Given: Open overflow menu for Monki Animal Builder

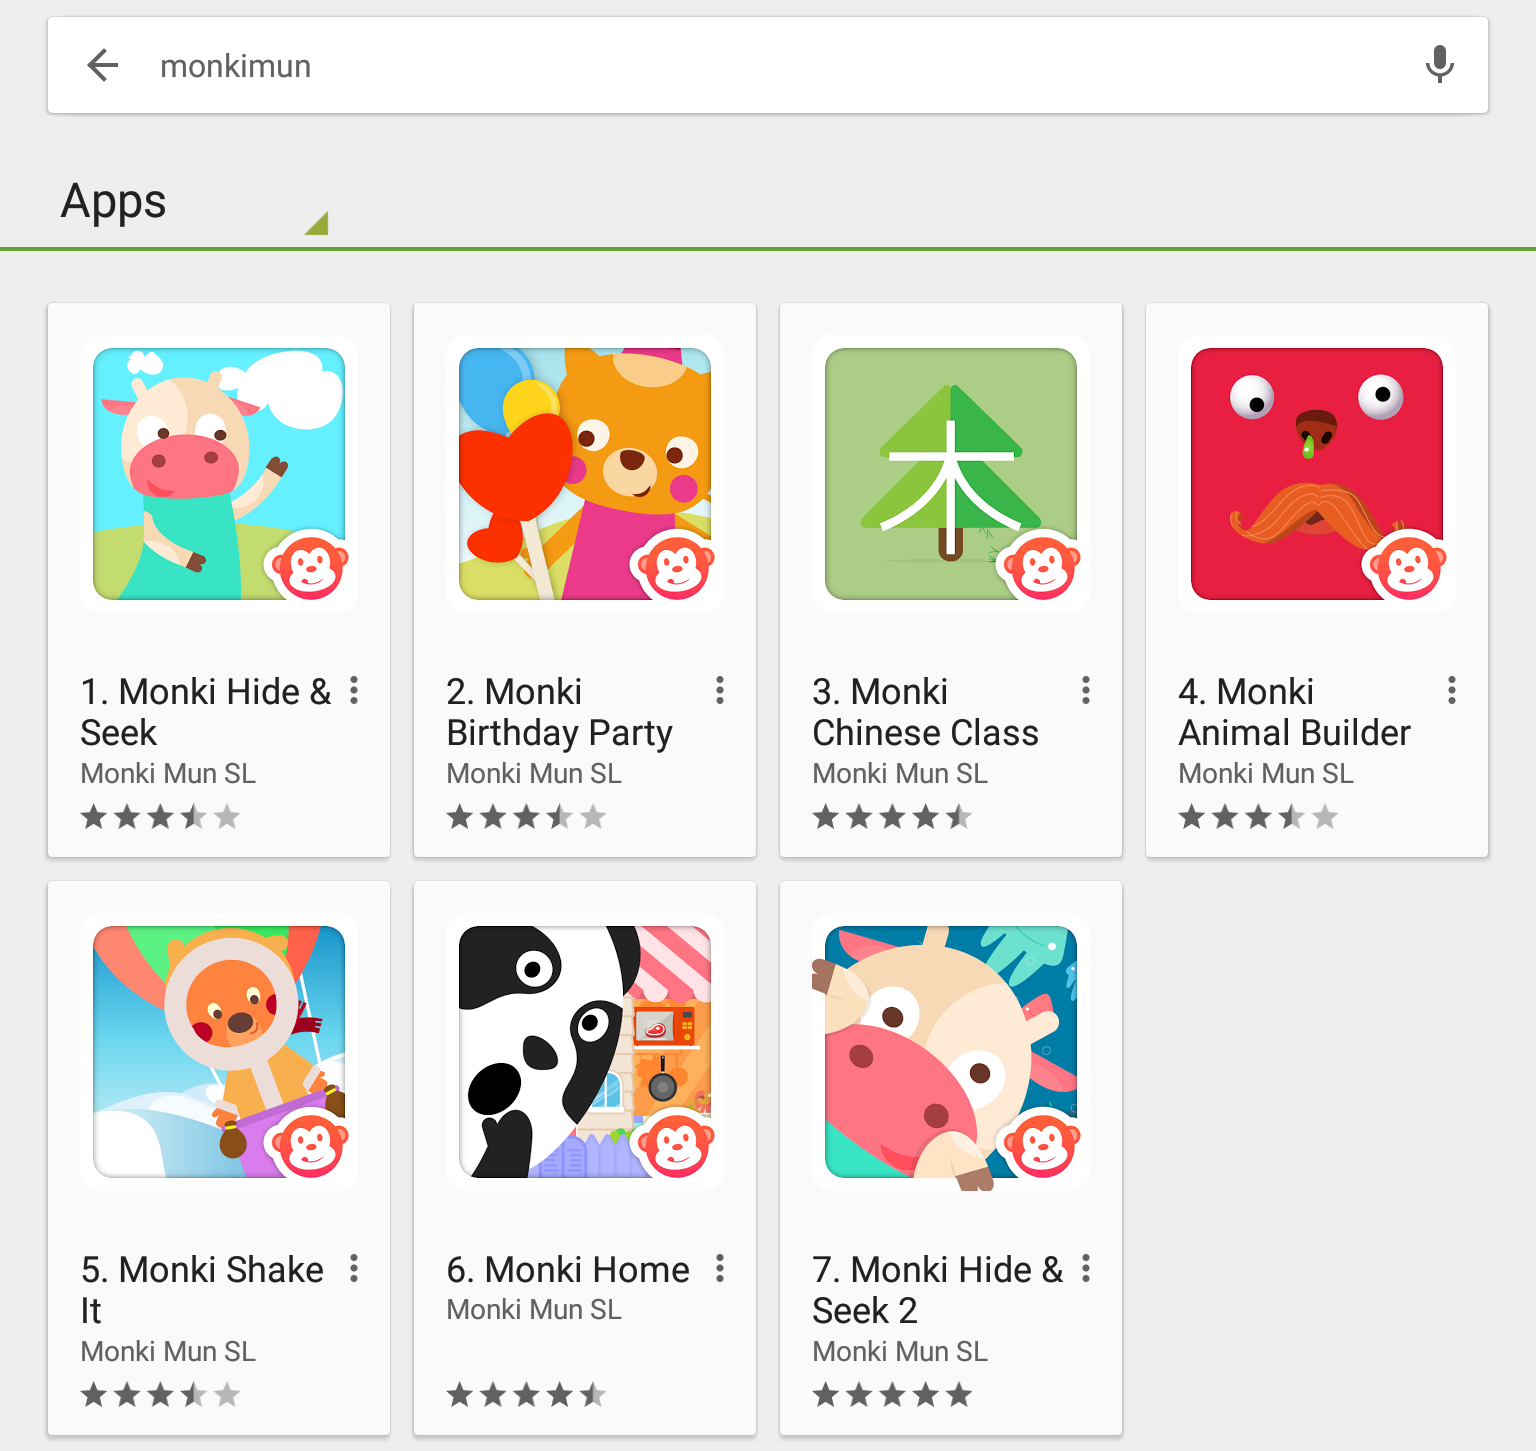Looking at the screenshot, I should tap(1452, 690).
